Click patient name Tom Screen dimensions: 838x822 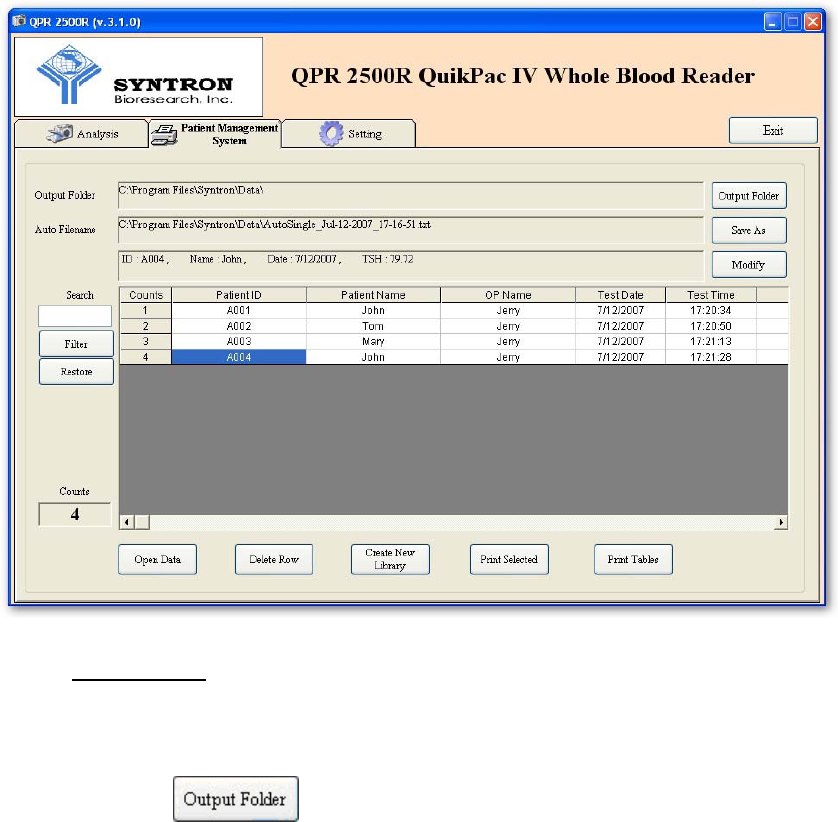[x=373, y=326]
